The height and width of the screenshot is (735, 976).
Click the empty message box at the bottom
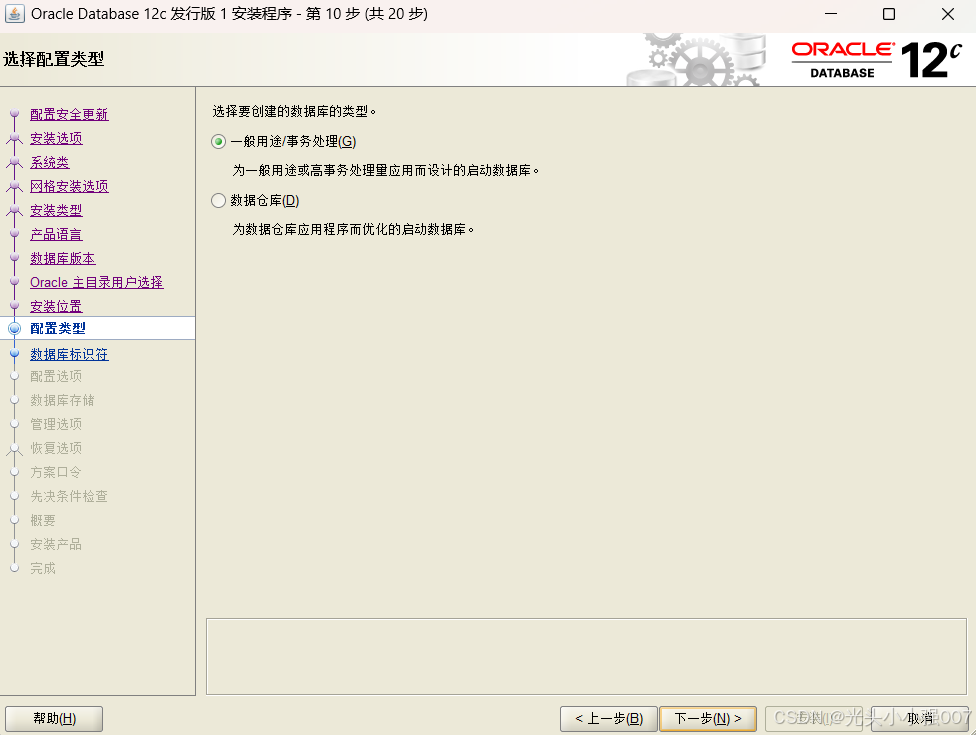tap(585, 657)
